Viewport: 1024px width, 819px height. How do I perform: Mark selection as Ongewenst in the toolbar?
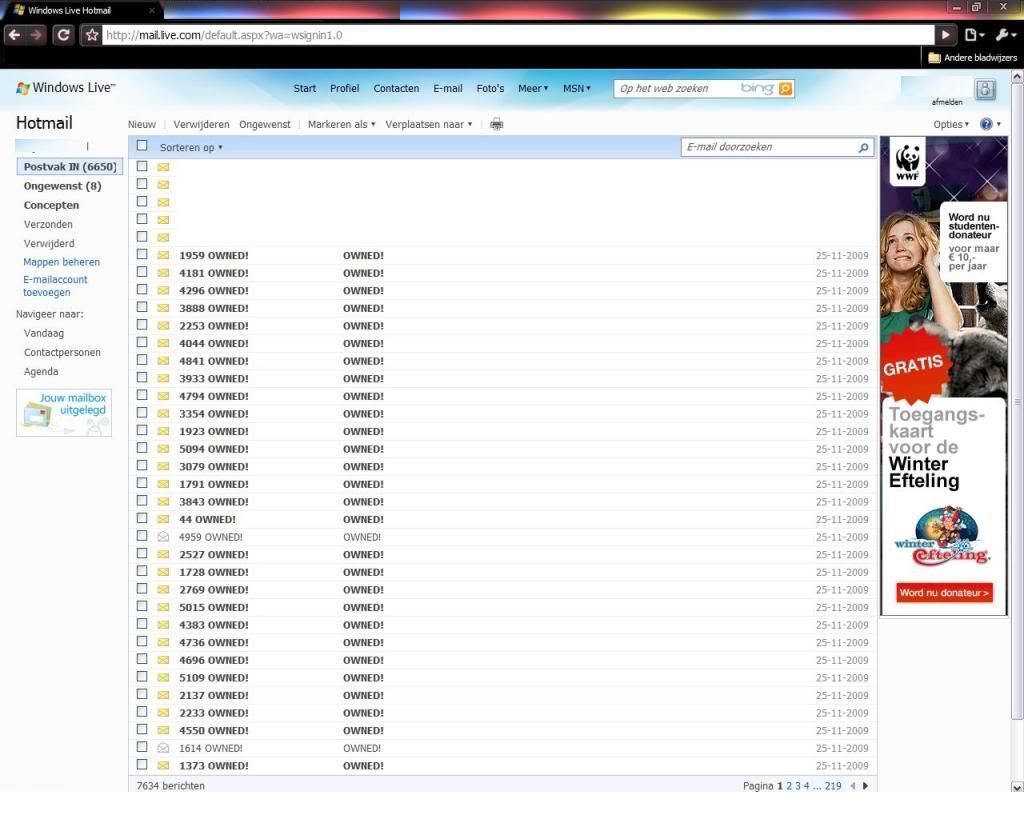(264, 124)
